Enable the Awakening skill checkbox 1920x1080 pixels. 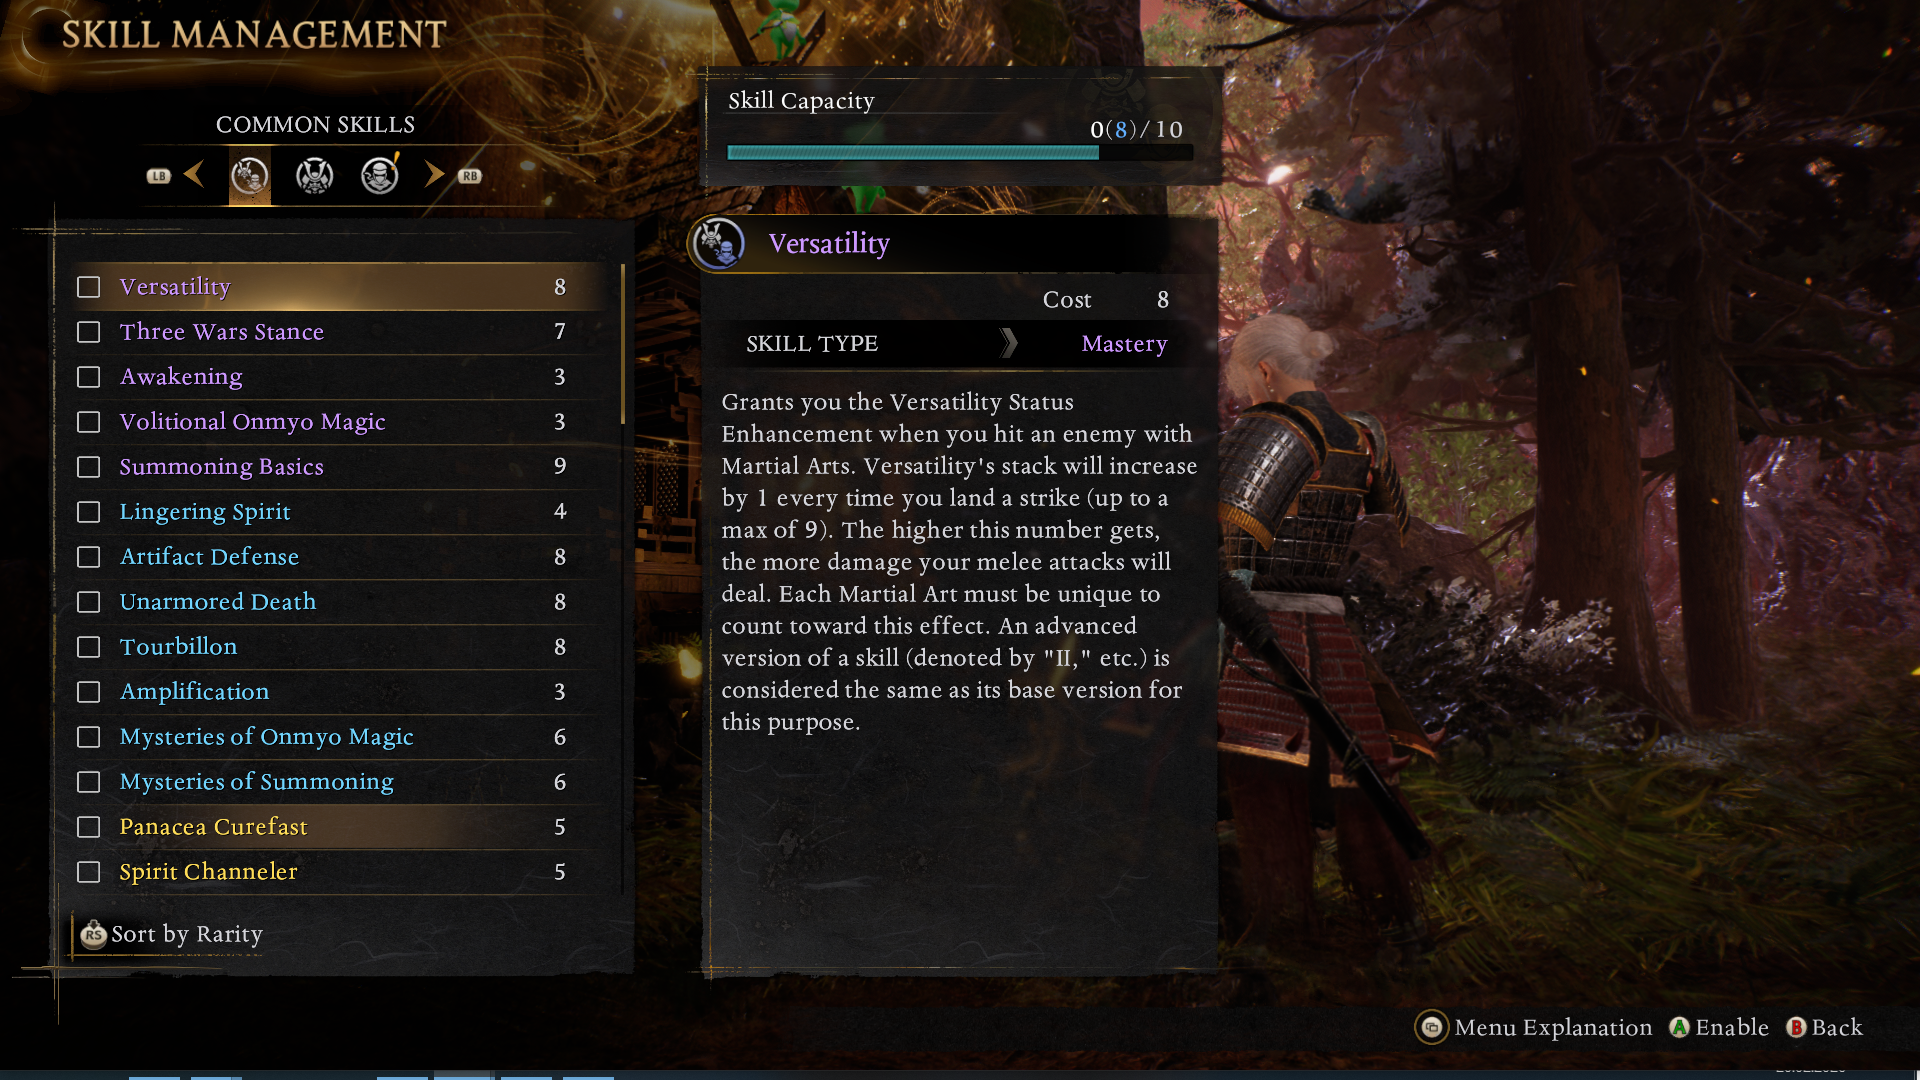(89, 377)
